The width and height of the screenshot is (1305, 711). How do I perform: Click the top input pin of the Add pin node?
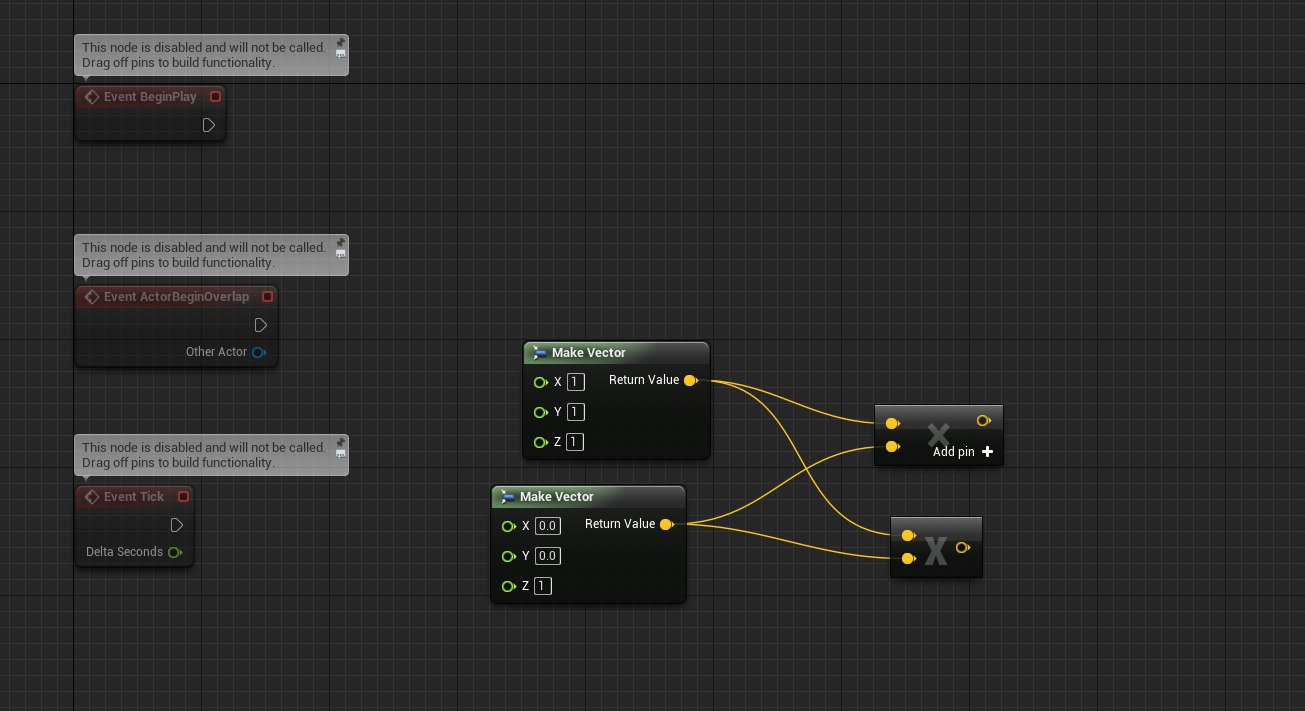click(x=892, y=423)
